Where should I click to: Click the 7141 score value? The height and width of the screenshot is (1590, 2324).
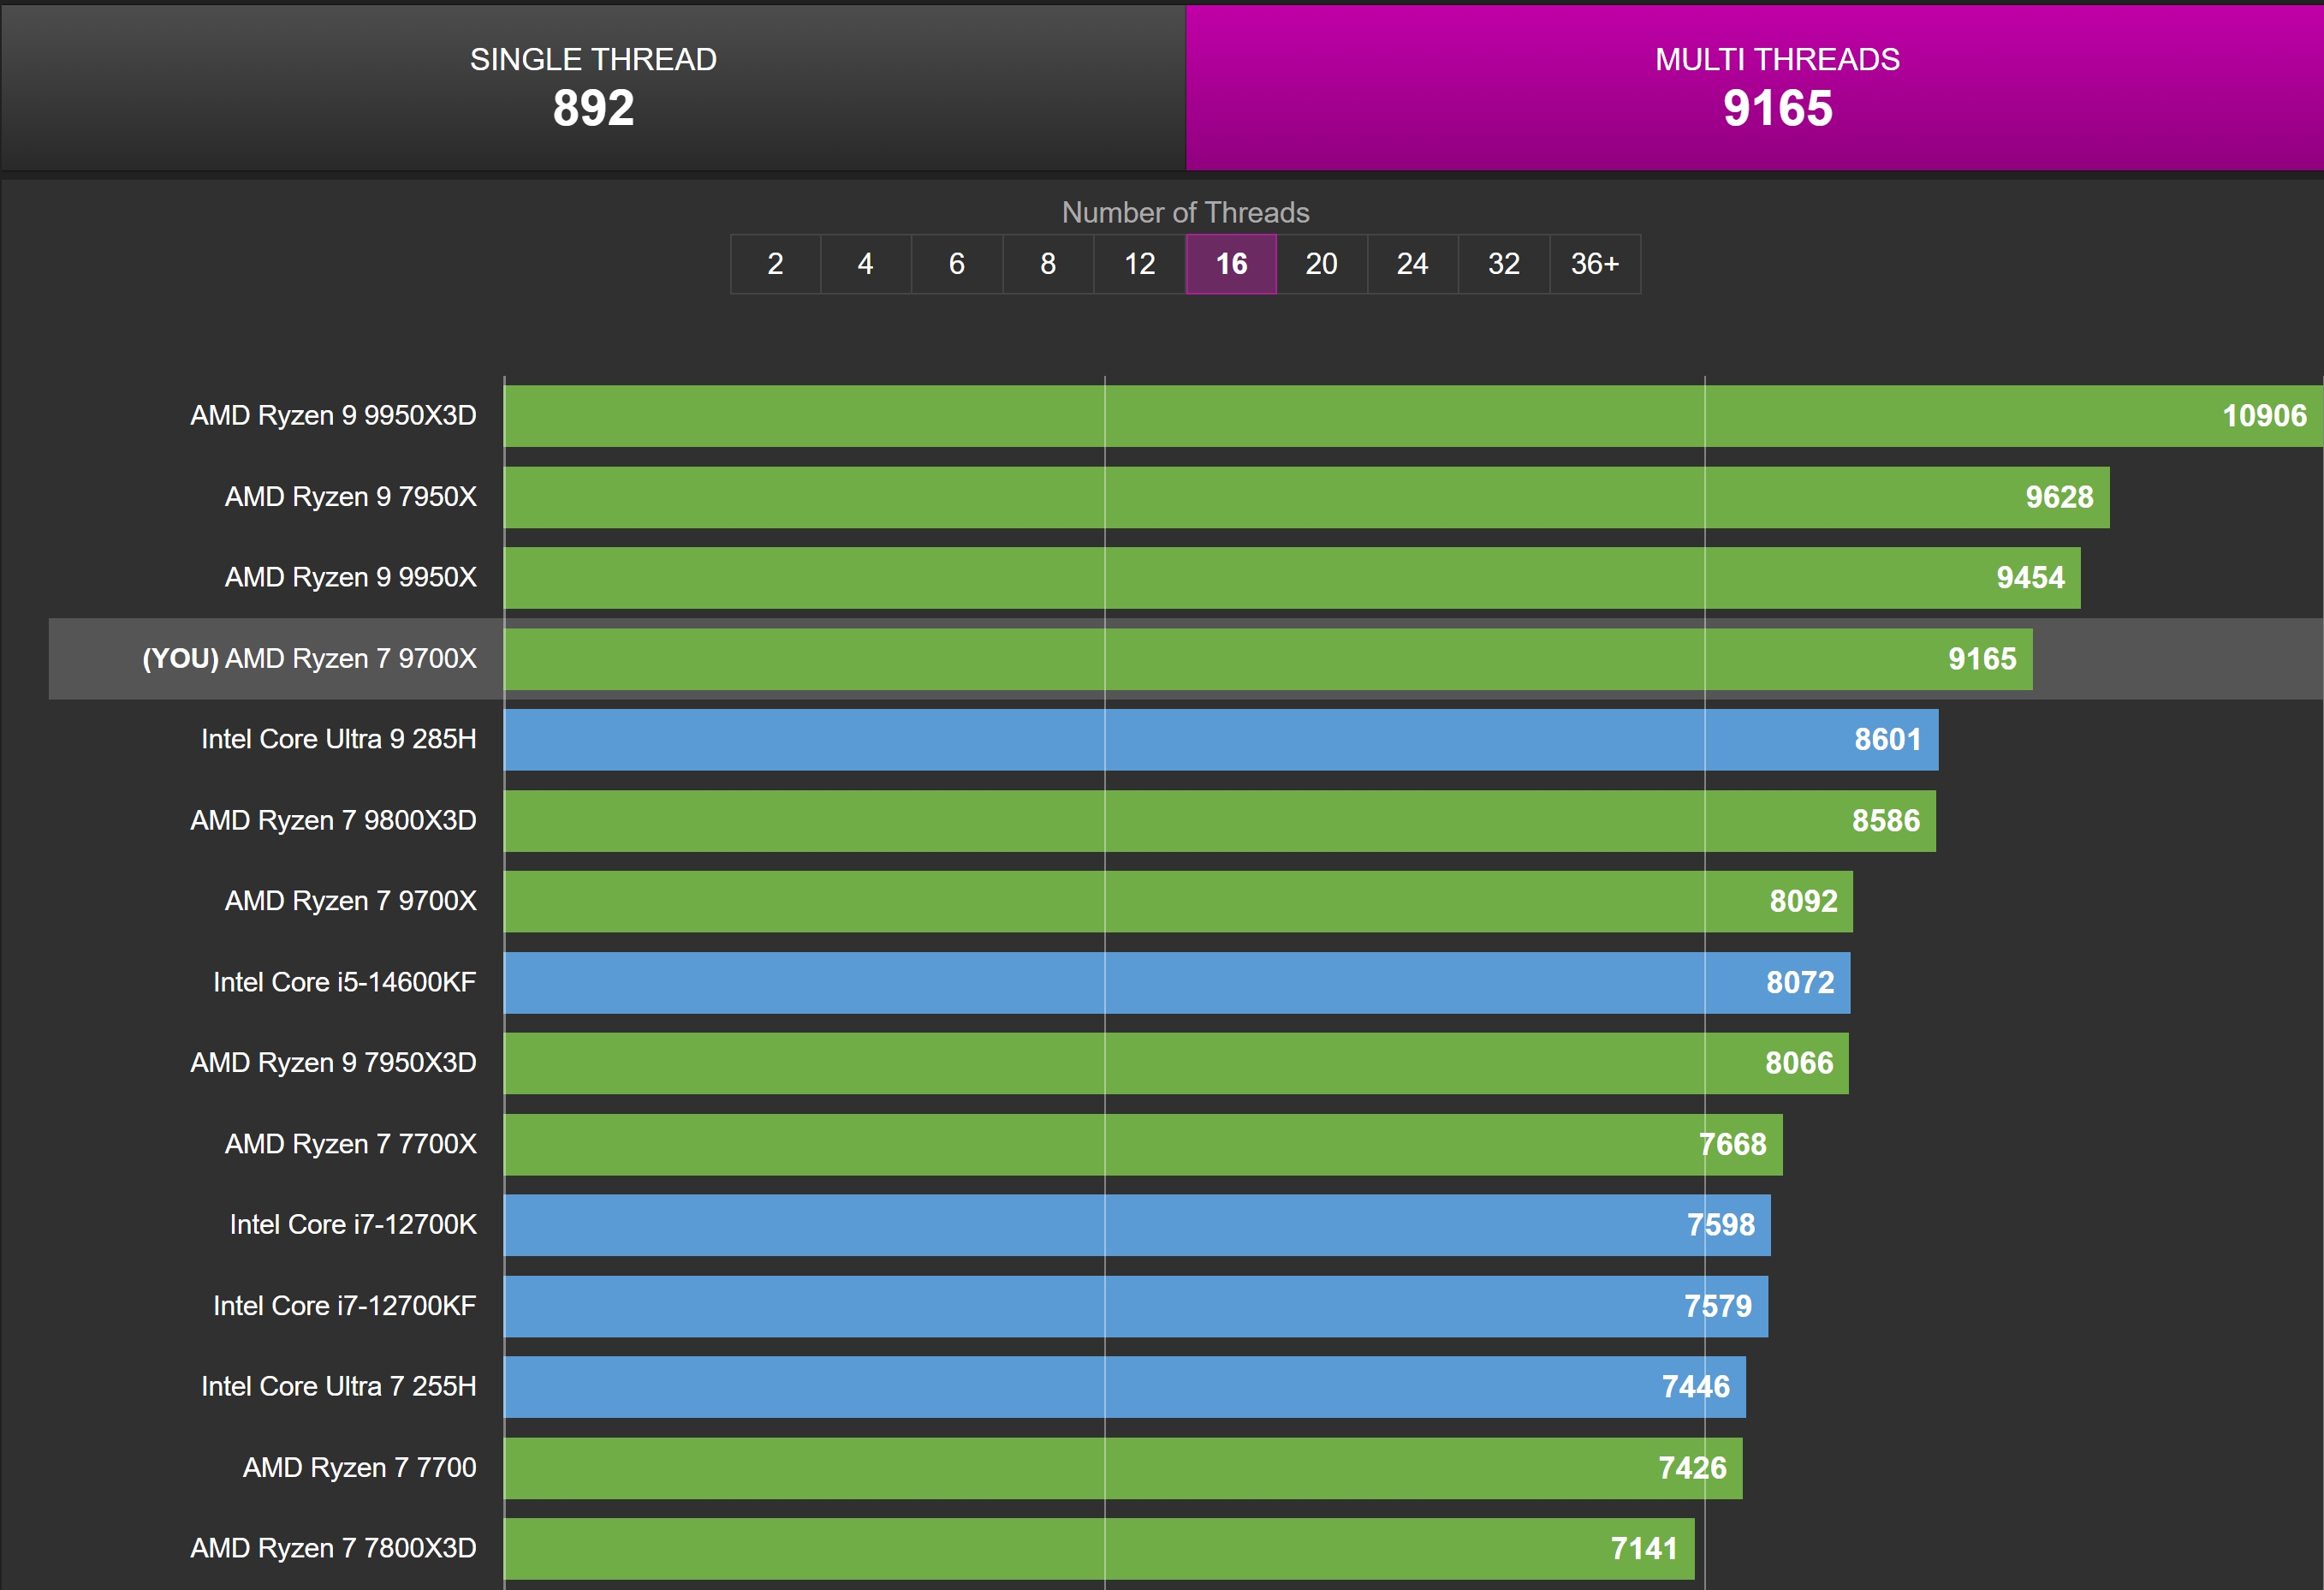pyautogui.click(x=1644, y=1549)
